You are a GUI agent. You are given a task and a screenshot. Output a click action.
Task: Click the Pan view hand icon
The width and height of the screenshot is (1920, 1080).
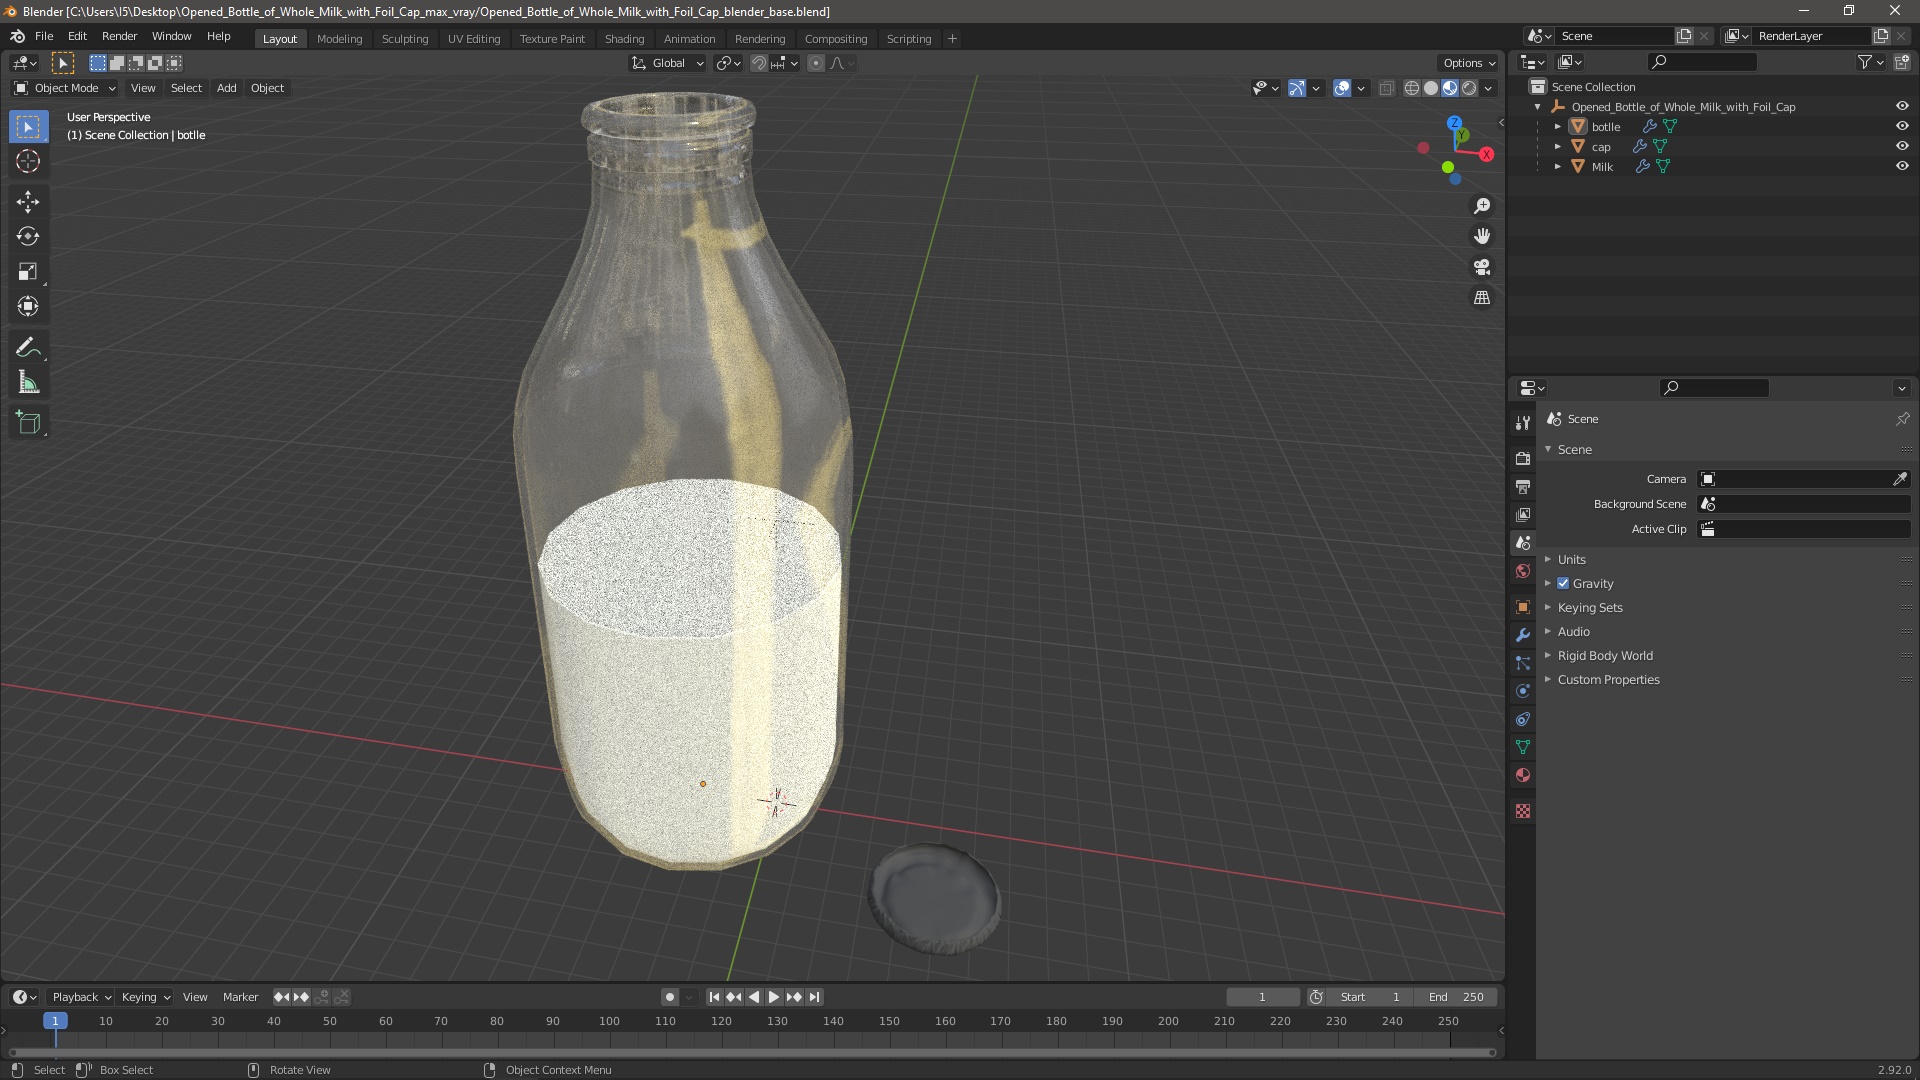pyautogui.click(x=1482, y=236)
